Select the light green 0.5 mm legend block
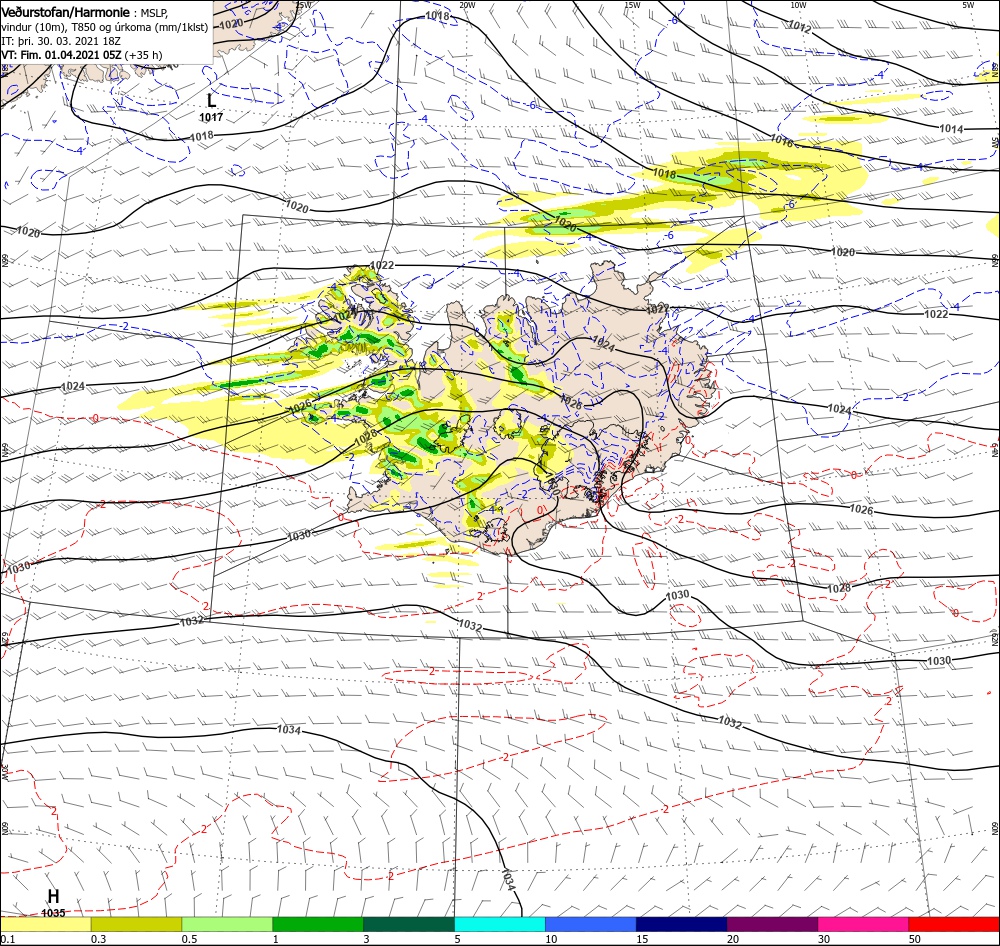Screen dimensions: 1000x946 (227, 924)
